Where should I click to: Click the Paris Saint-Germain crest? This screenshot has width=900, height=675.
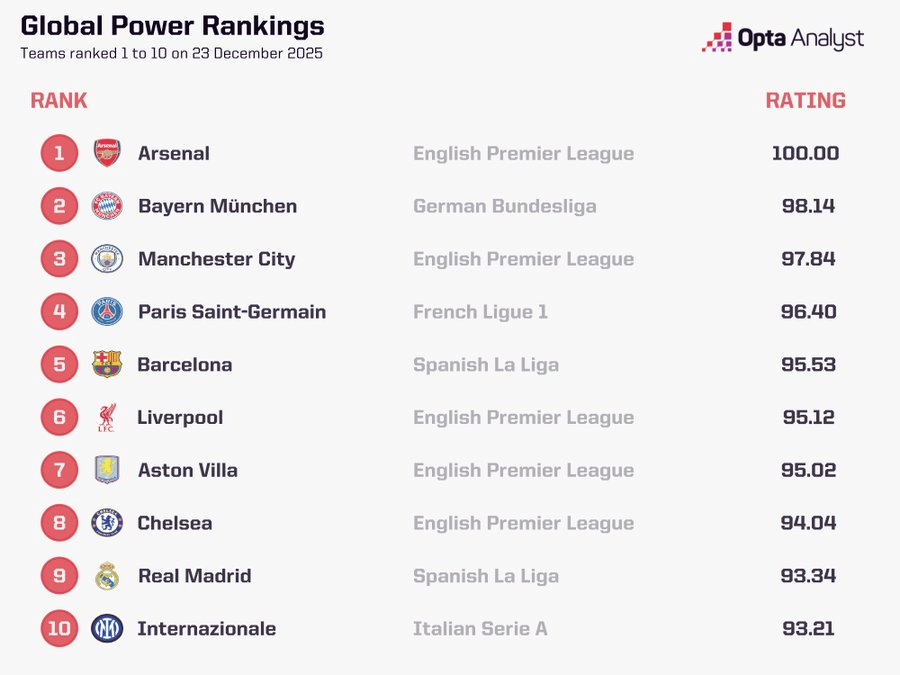pyautogui.click(x=107, y=312)
